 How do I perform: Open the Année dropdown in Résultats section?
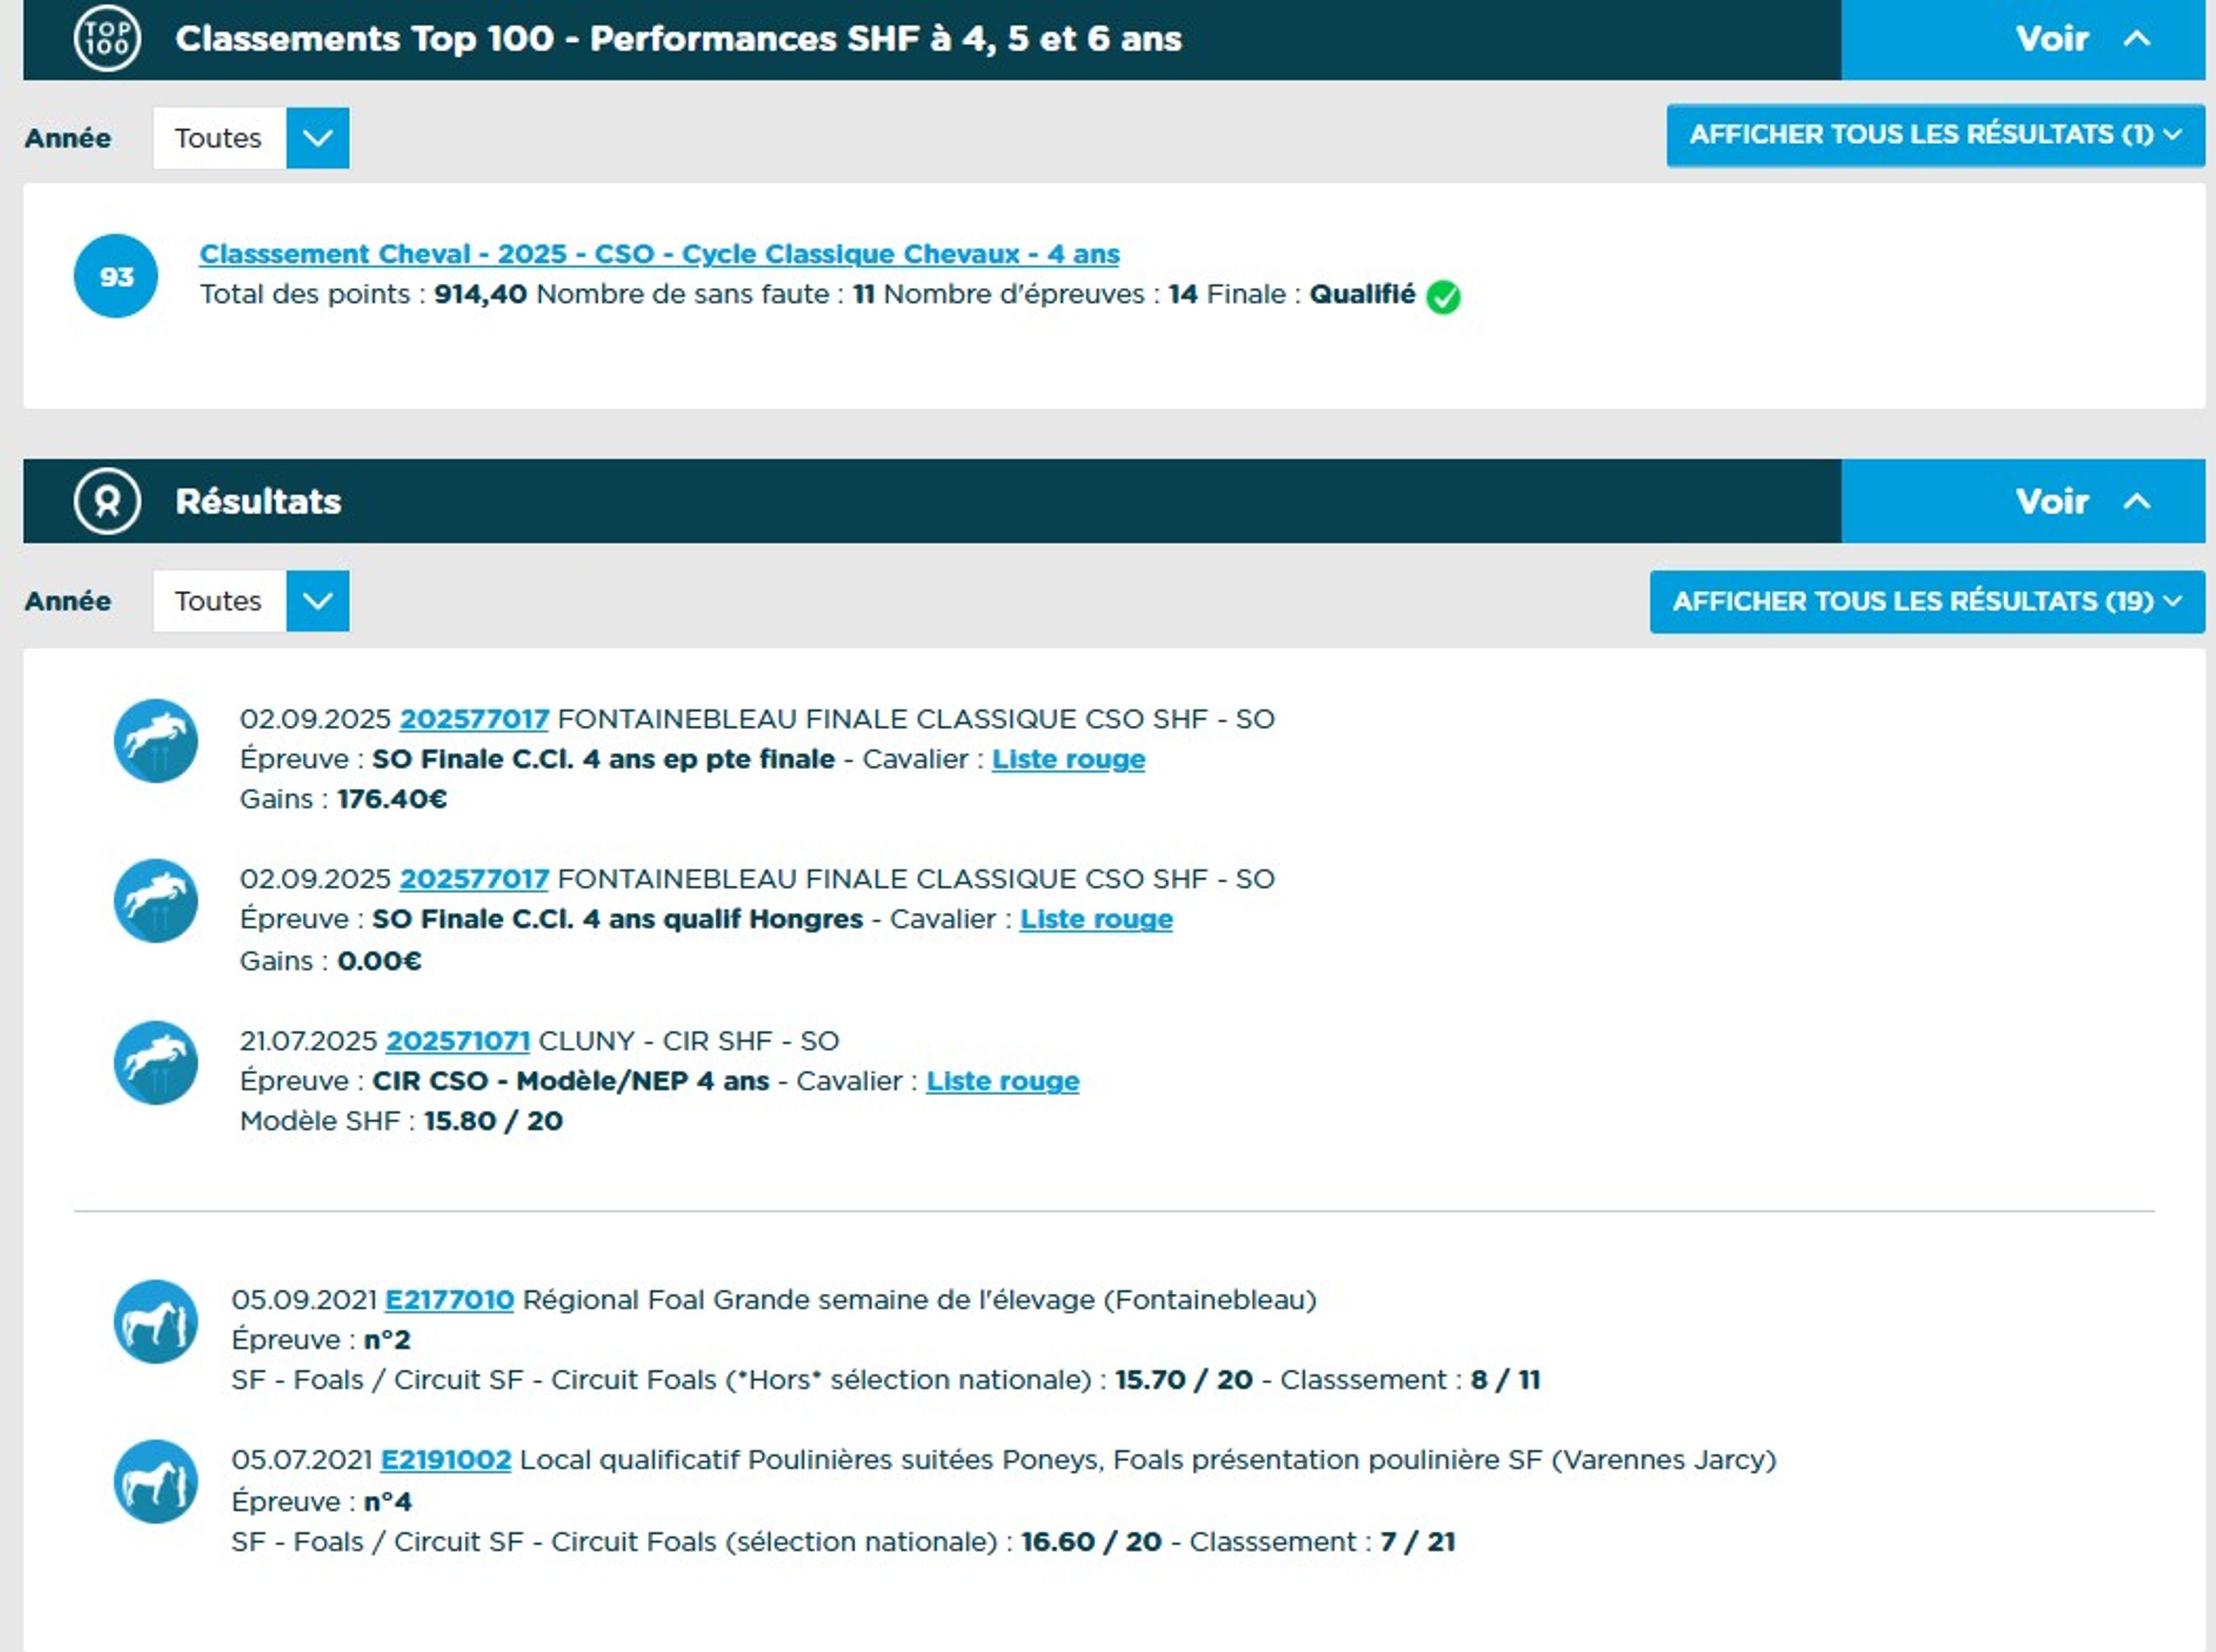tap(317, 601)
